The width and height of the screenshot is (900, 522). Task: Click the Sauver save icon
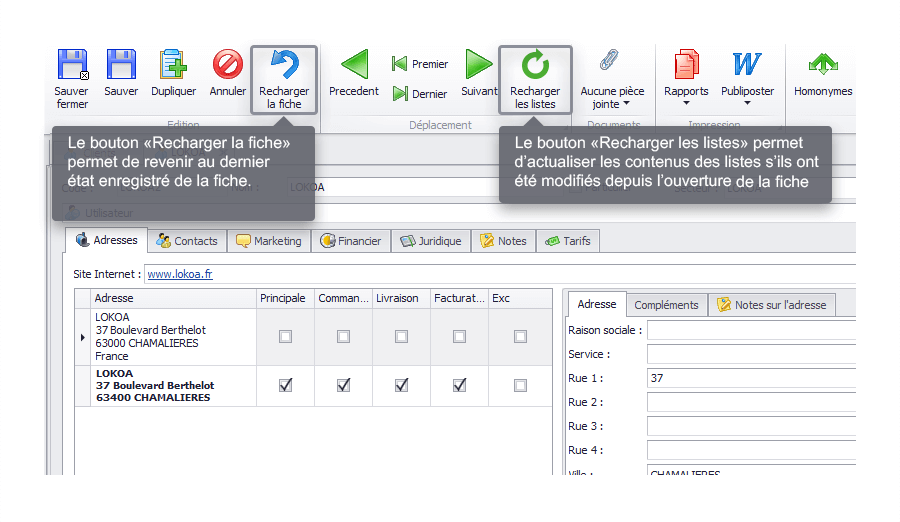121,64
